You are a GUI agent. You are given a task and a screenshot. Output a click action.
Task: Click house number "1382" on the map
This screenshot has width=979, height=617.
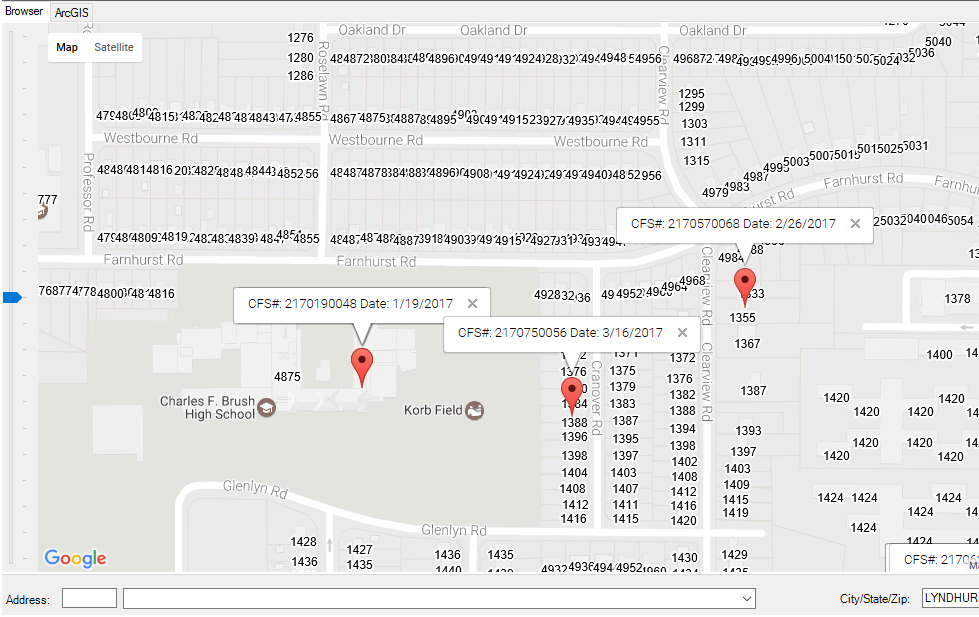pos(682,395)
